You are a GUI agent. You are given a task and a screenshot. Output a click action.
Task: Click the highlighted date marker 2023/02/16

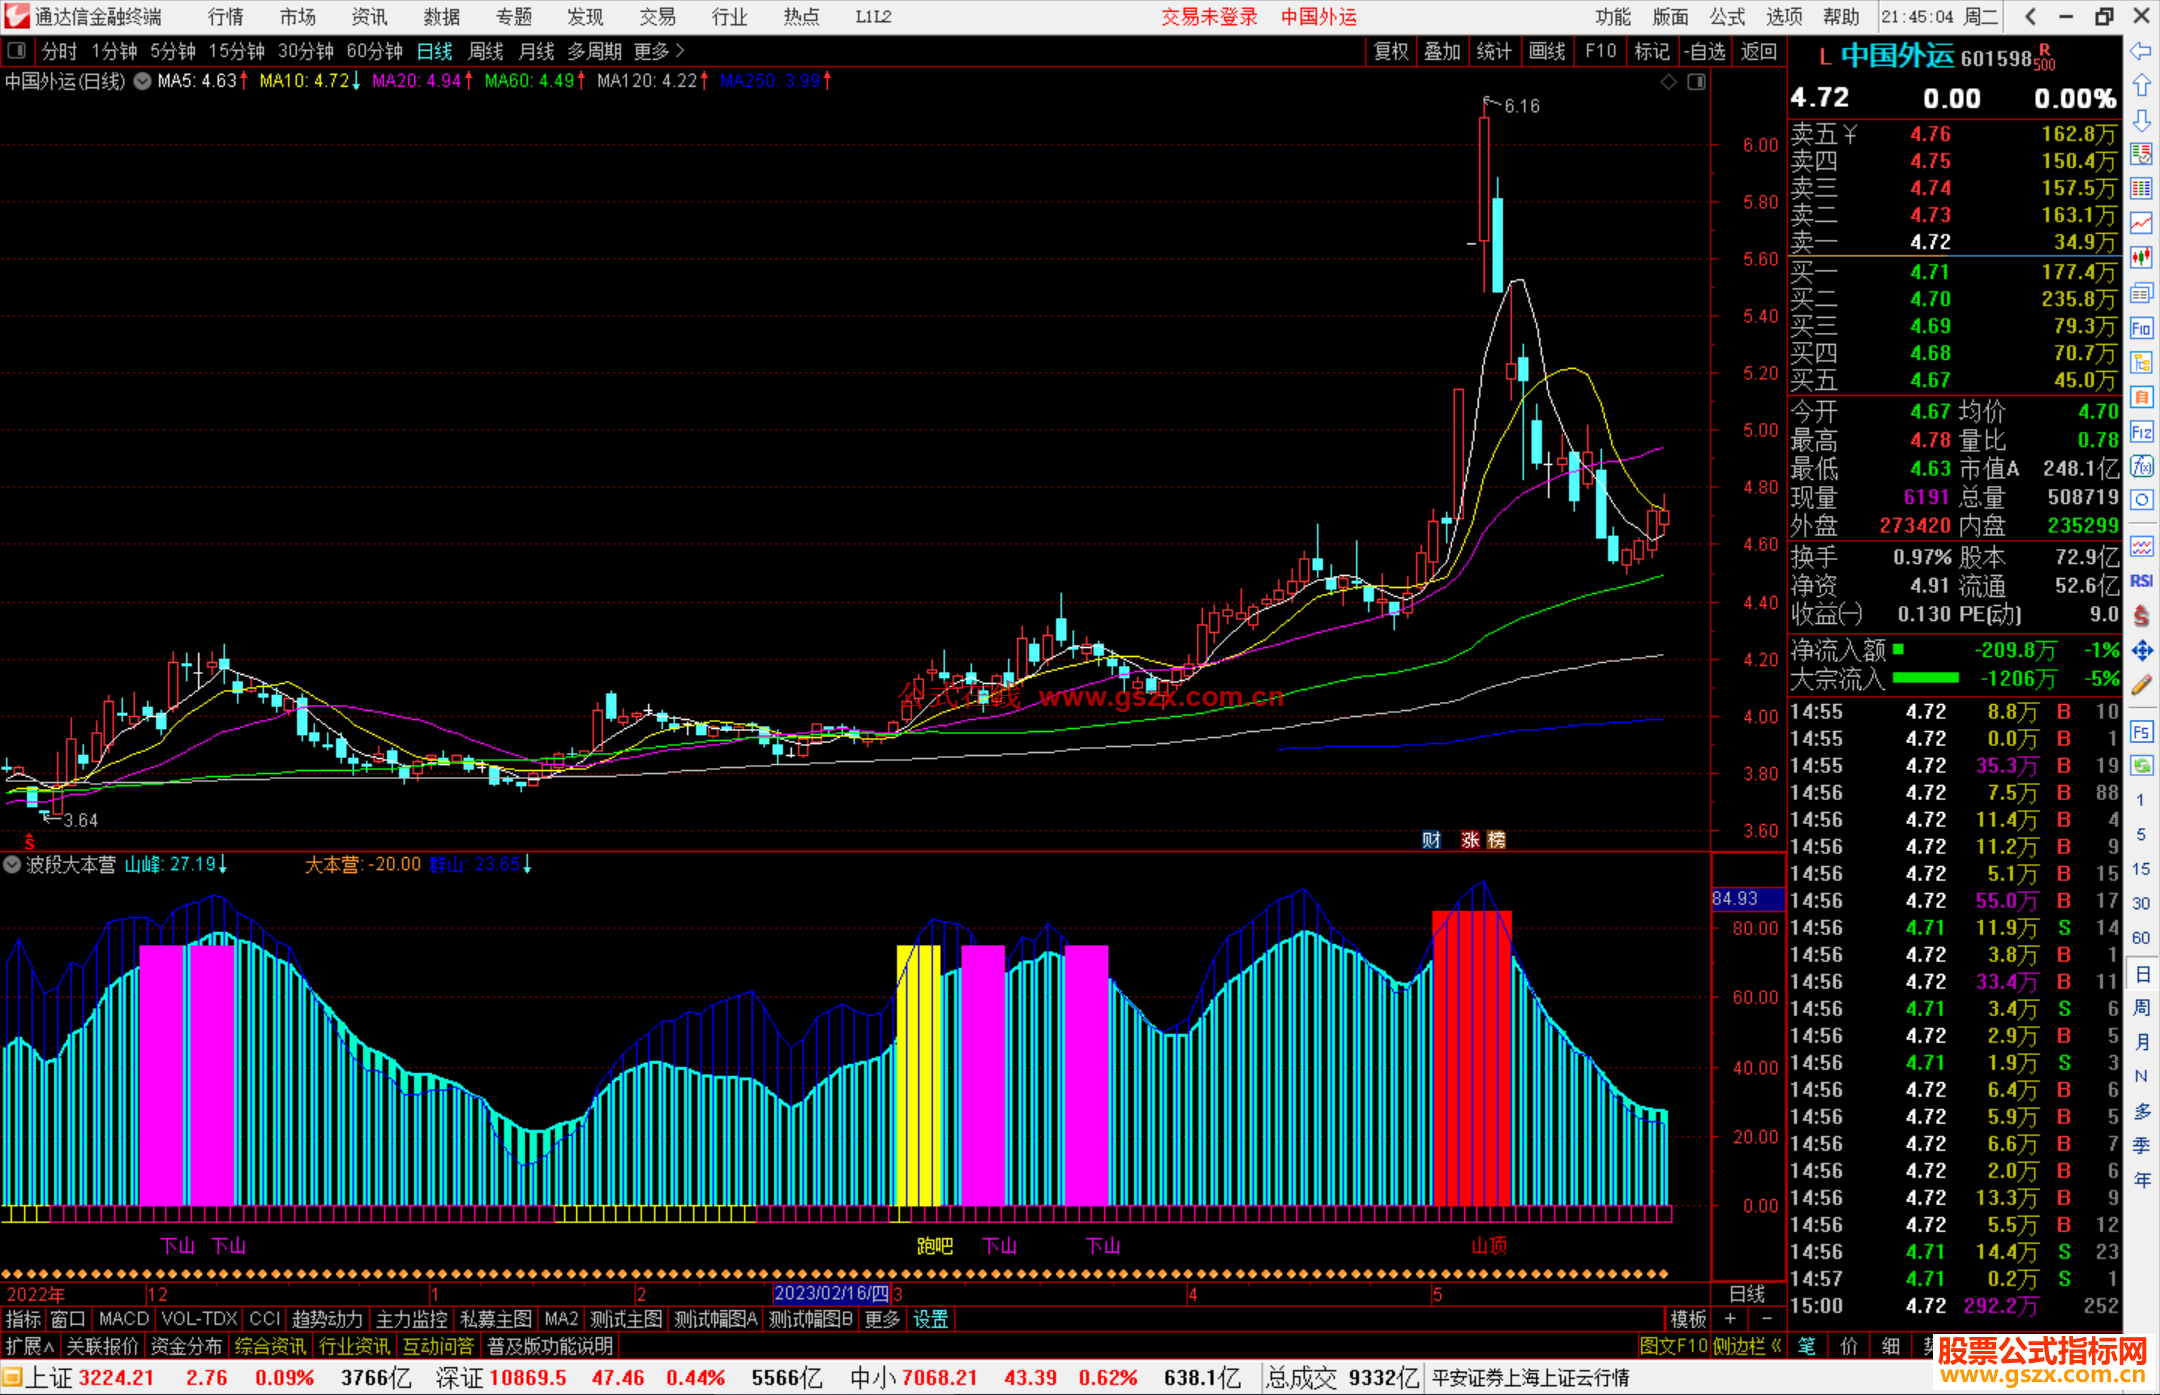831,1294
